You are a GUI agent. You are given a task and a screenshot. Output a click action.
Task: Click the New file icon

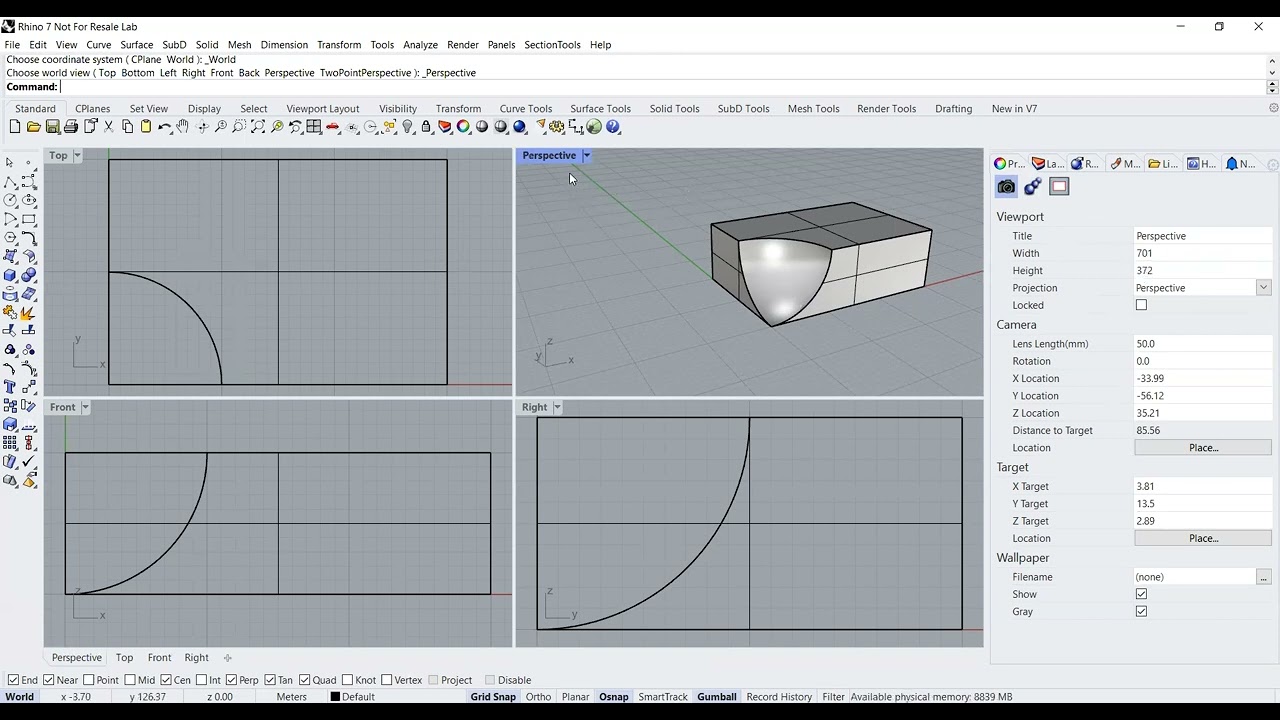point(14,127)
